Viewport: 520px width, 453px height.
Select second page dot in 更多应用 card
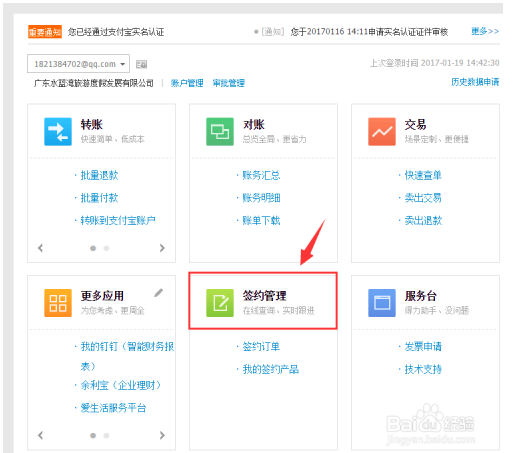click(x=106, y=435)
